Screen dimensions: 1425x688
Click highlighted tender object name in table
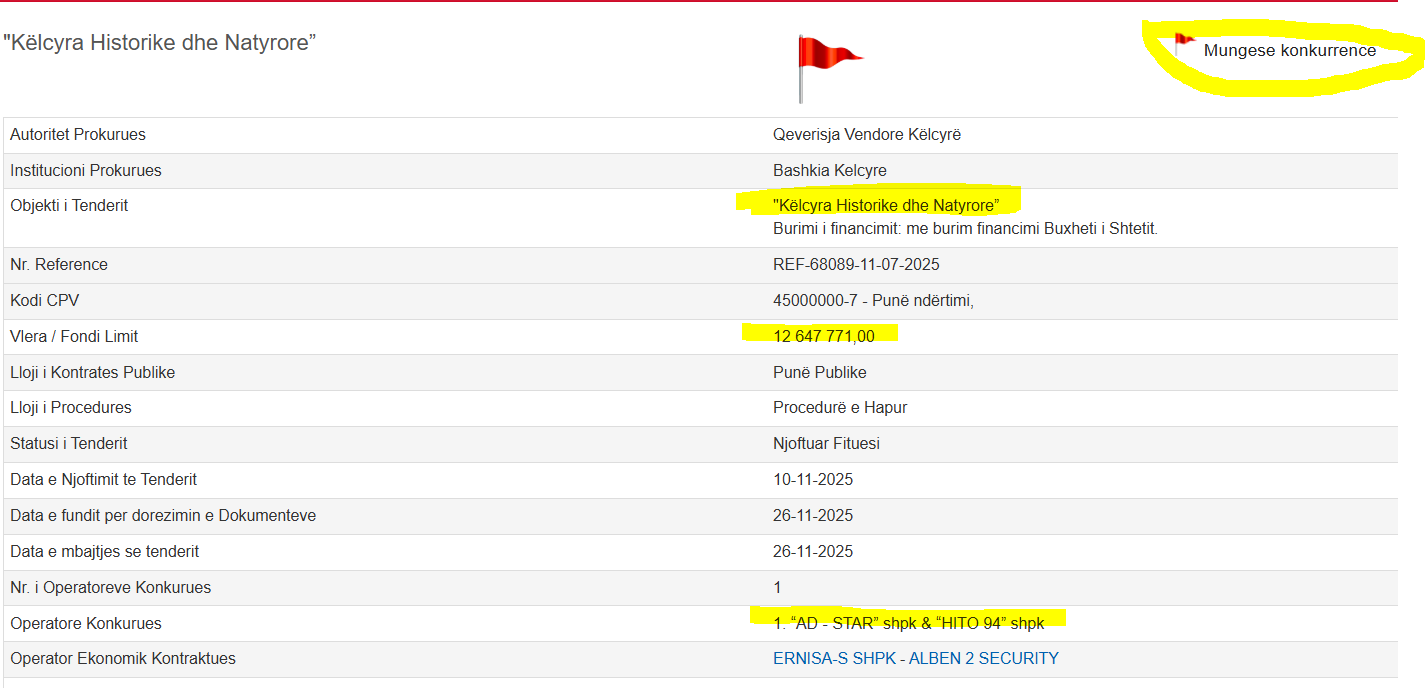point(885,205)
